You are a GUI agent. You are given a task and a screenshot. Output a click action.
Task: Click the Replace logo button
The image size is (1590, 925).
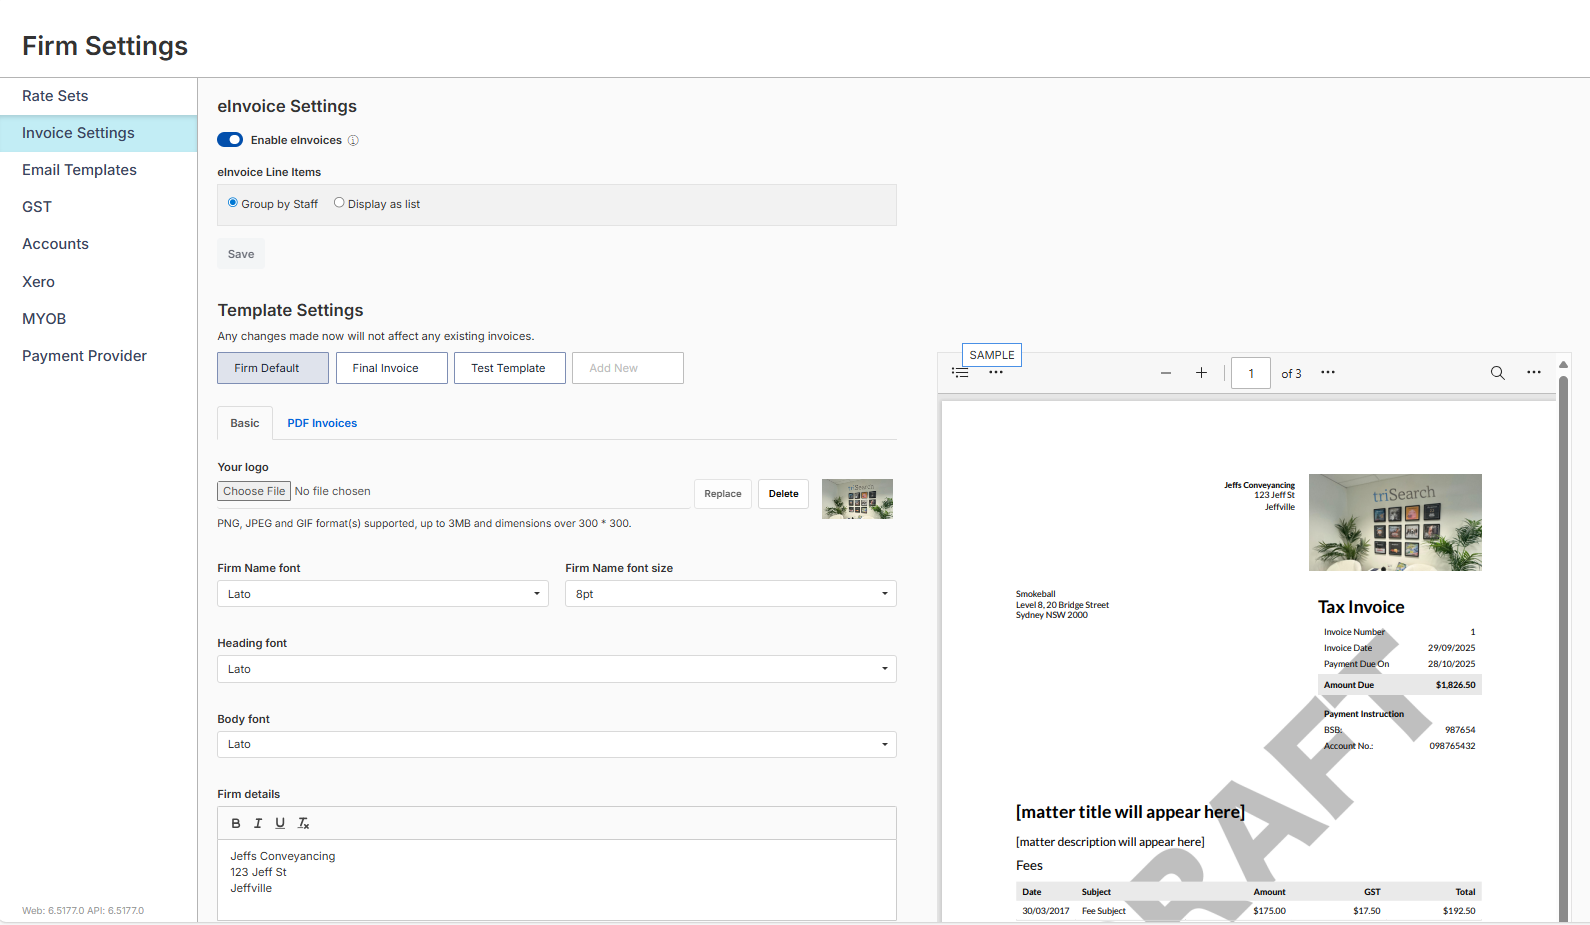point(723,494)
